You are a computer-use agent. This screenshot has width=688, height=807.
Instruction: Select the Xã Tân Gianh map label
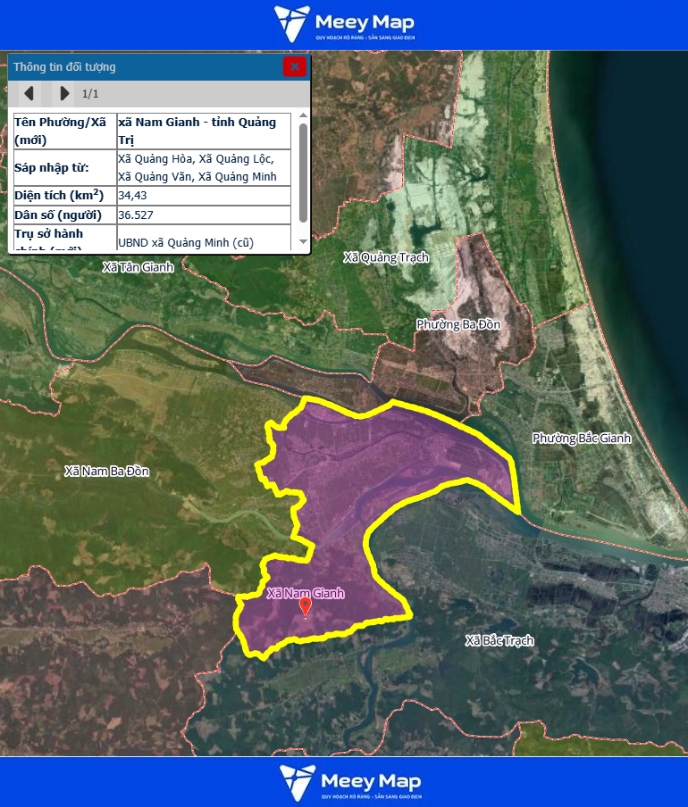click(x=138, y=267)
